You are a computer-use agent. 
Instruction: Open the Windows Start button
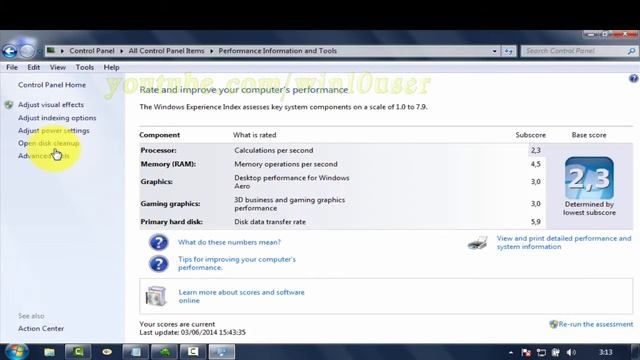16,352
